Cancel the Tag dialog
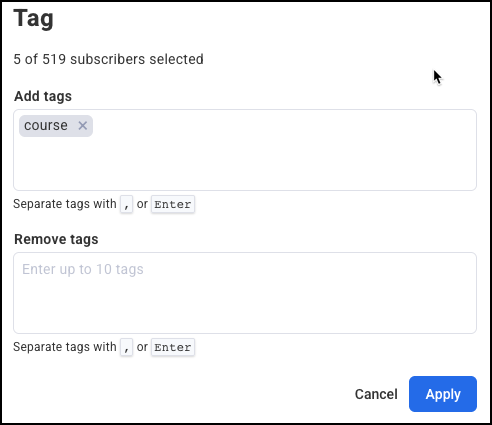This screenshot has height=425, width=492. point(376,394)
